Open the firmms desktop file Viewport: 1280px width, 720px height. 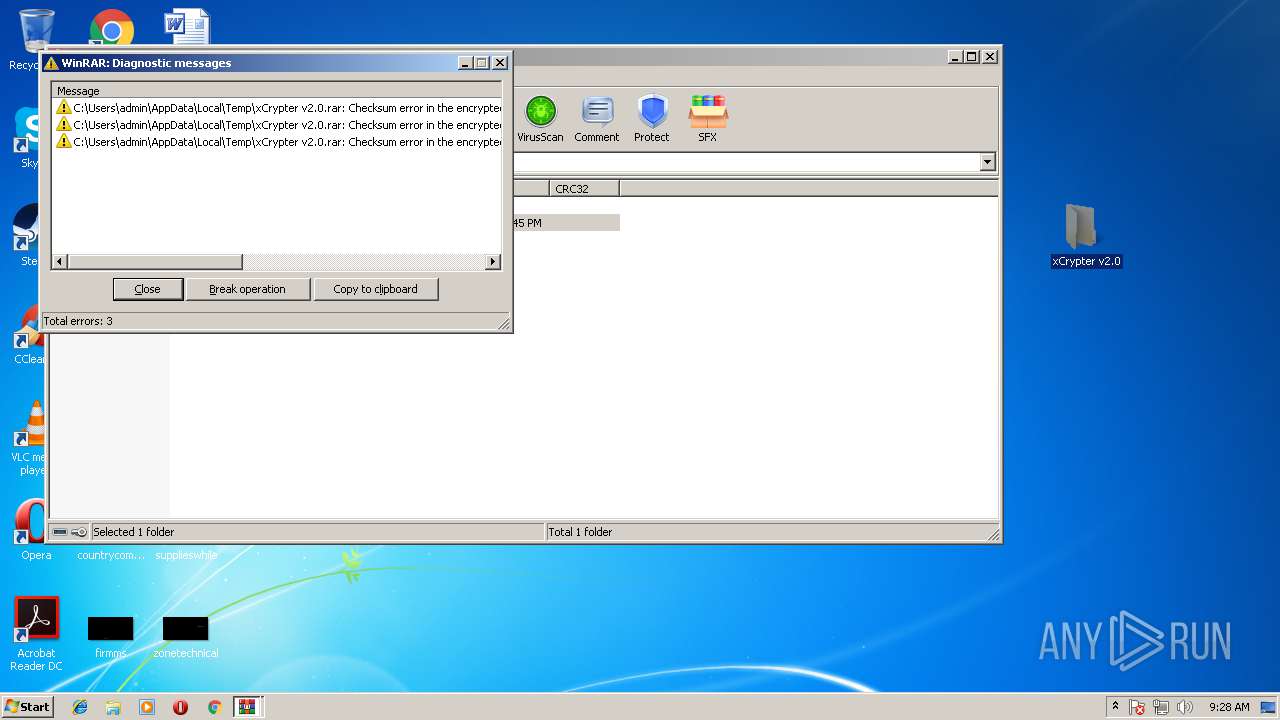click(x=110, y=638)
